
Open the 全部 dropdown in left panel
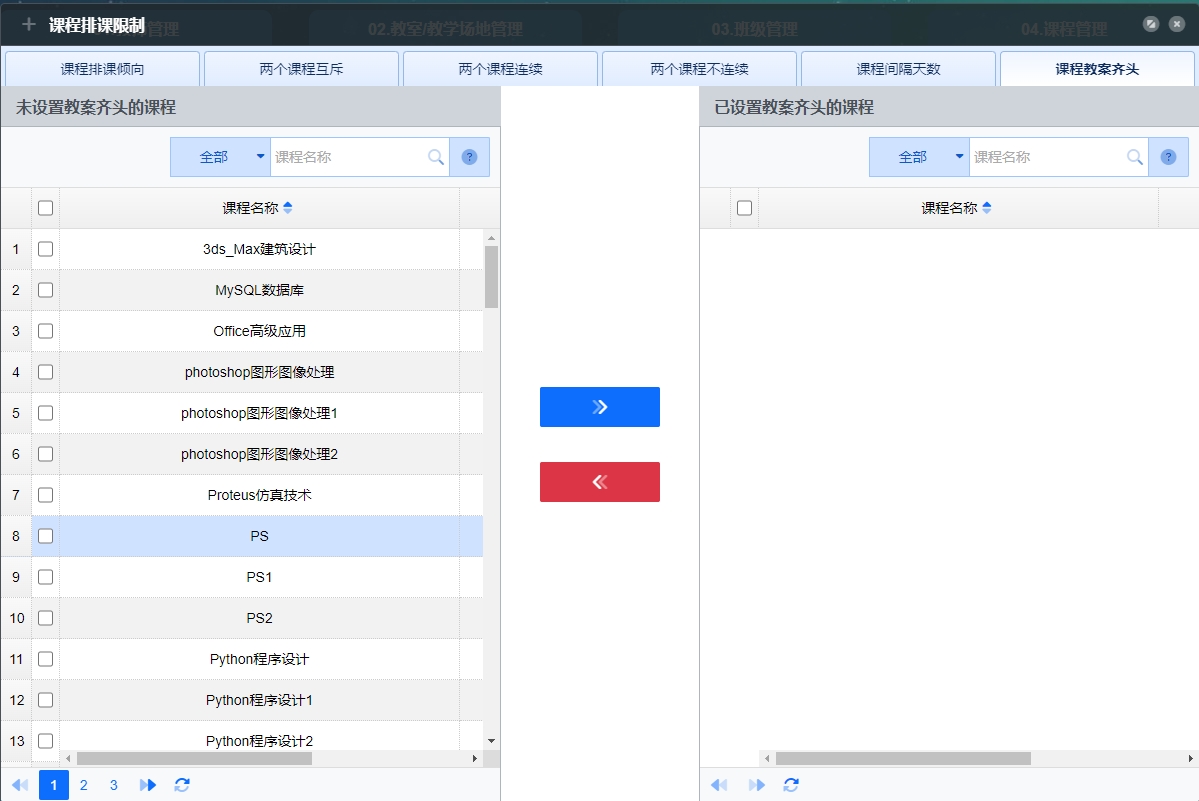tap(220, 157)
